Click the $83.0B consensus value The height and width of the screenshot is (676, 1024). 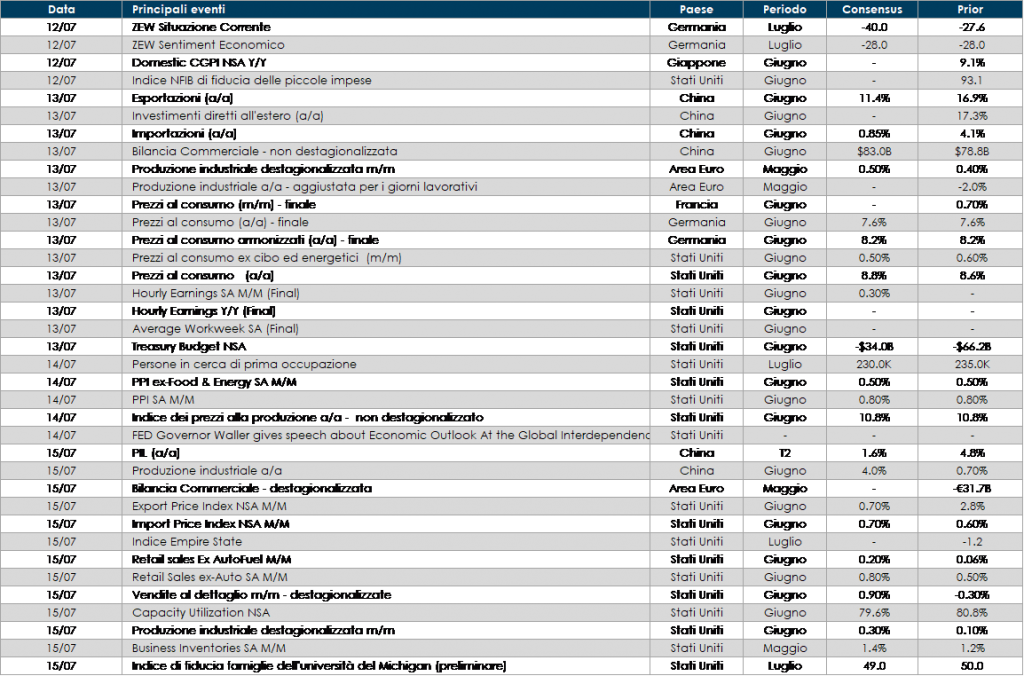pyautogui.click(x=873, y=151)
